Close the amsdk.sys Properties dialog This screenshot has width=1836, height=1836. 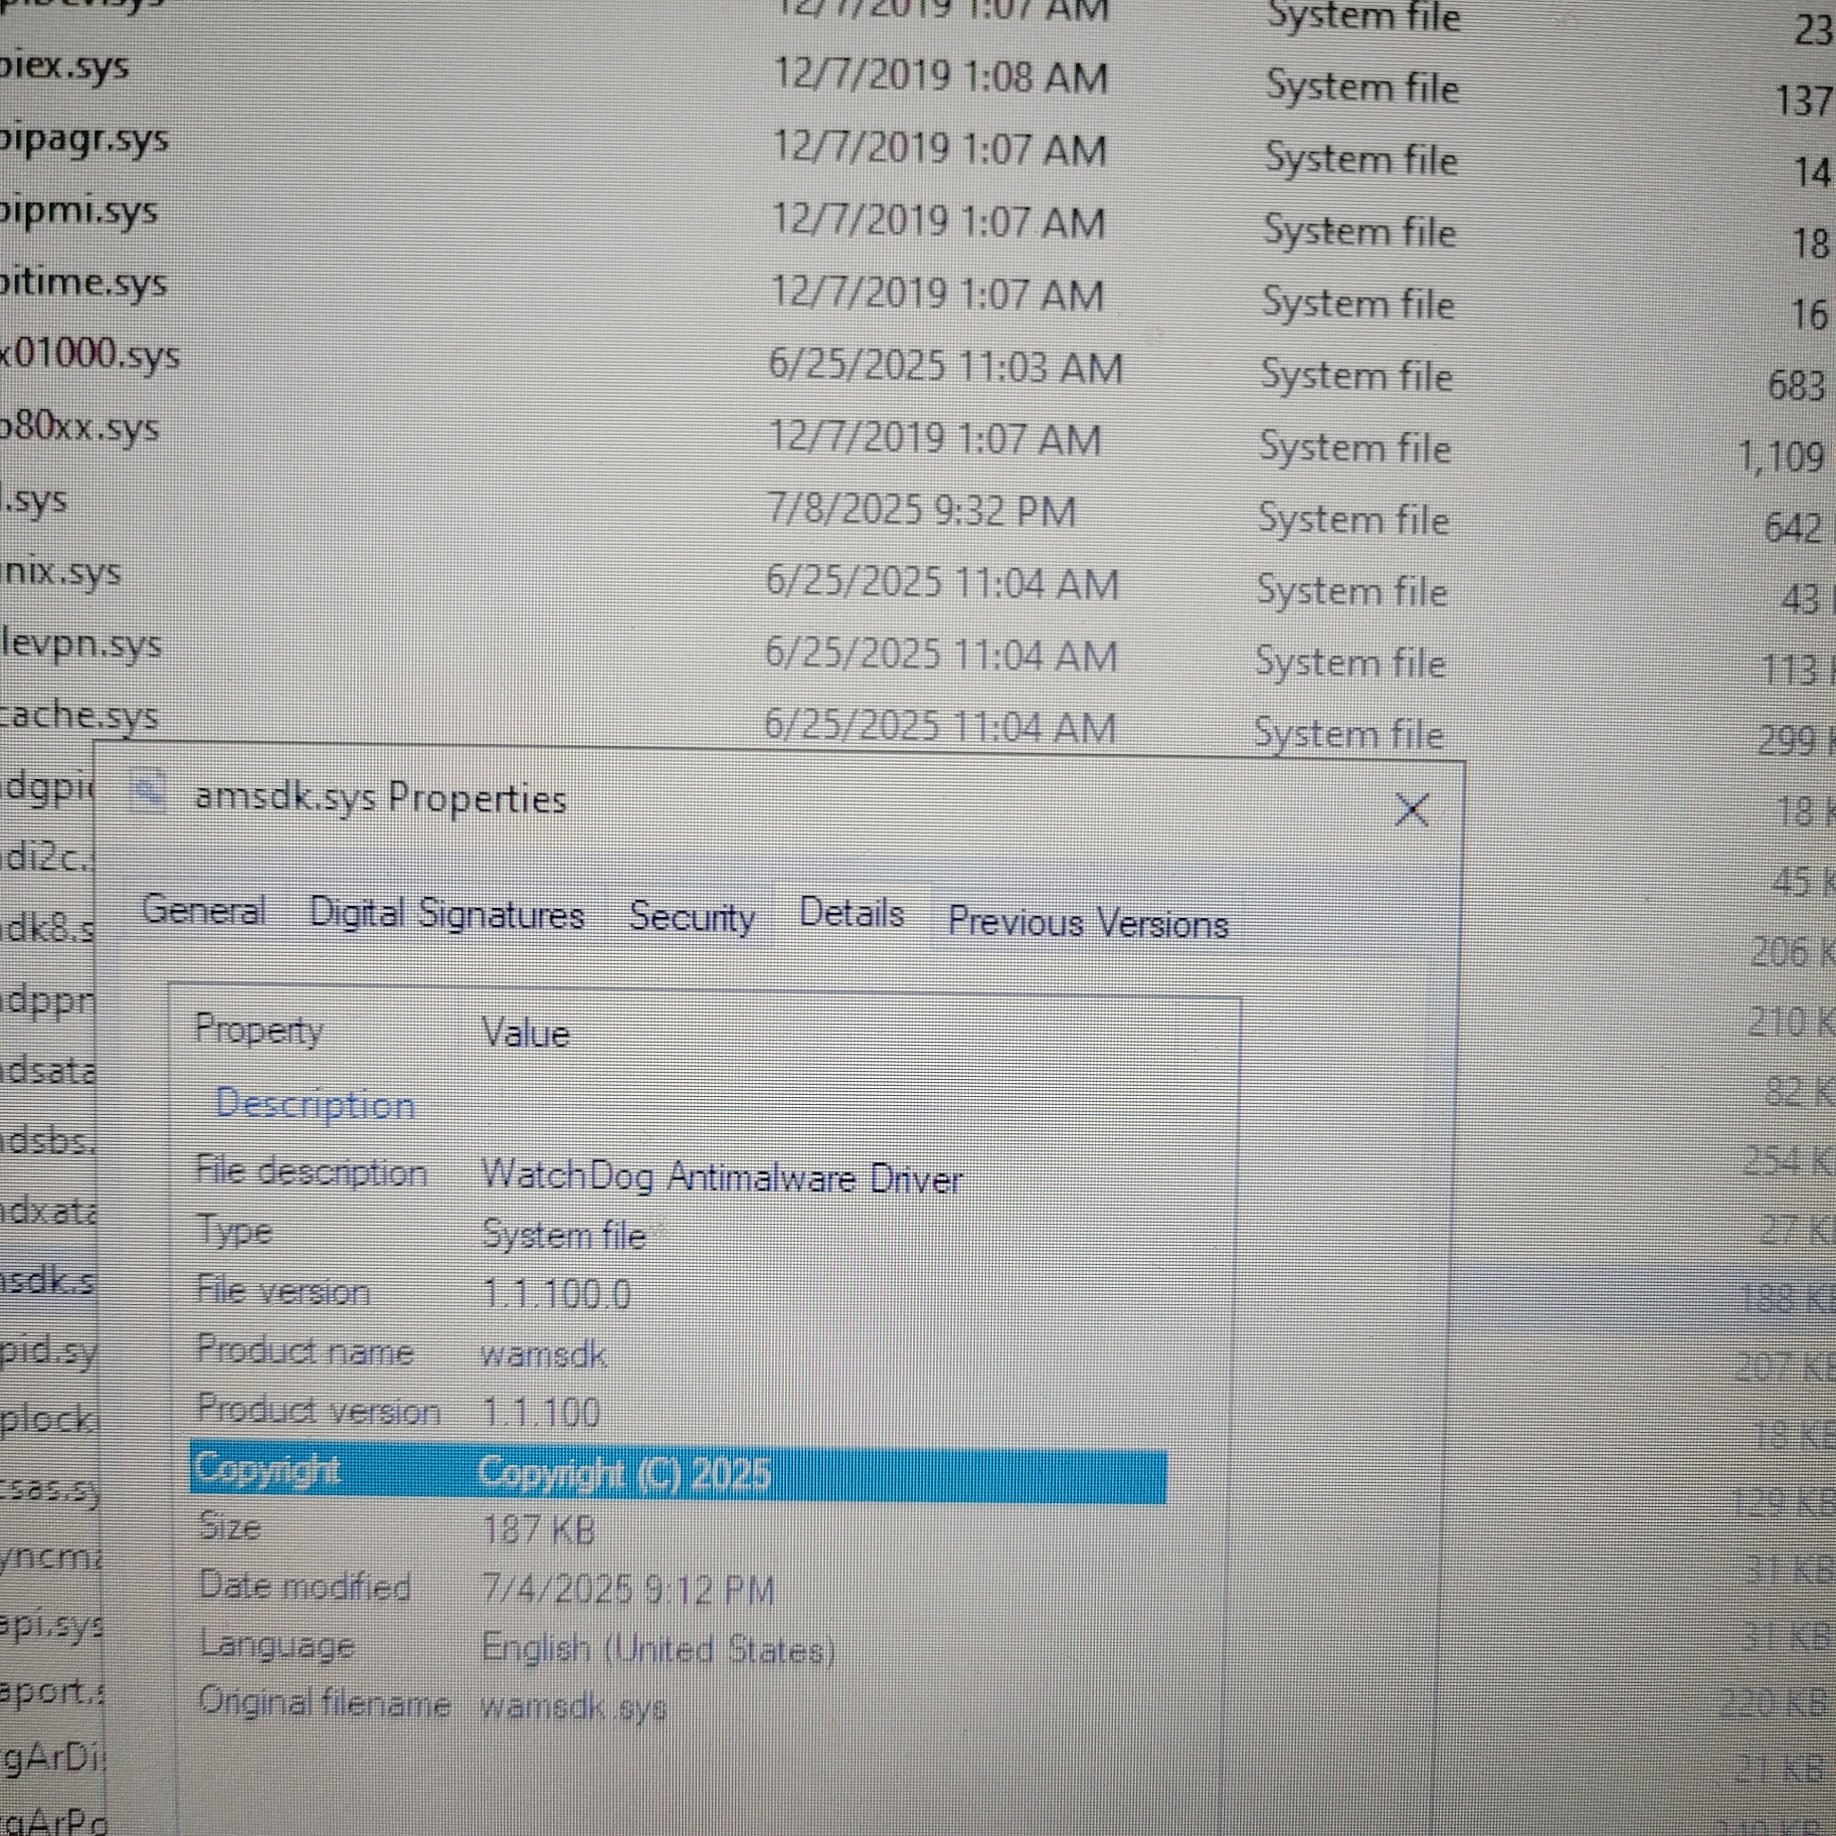point(1411,809)
